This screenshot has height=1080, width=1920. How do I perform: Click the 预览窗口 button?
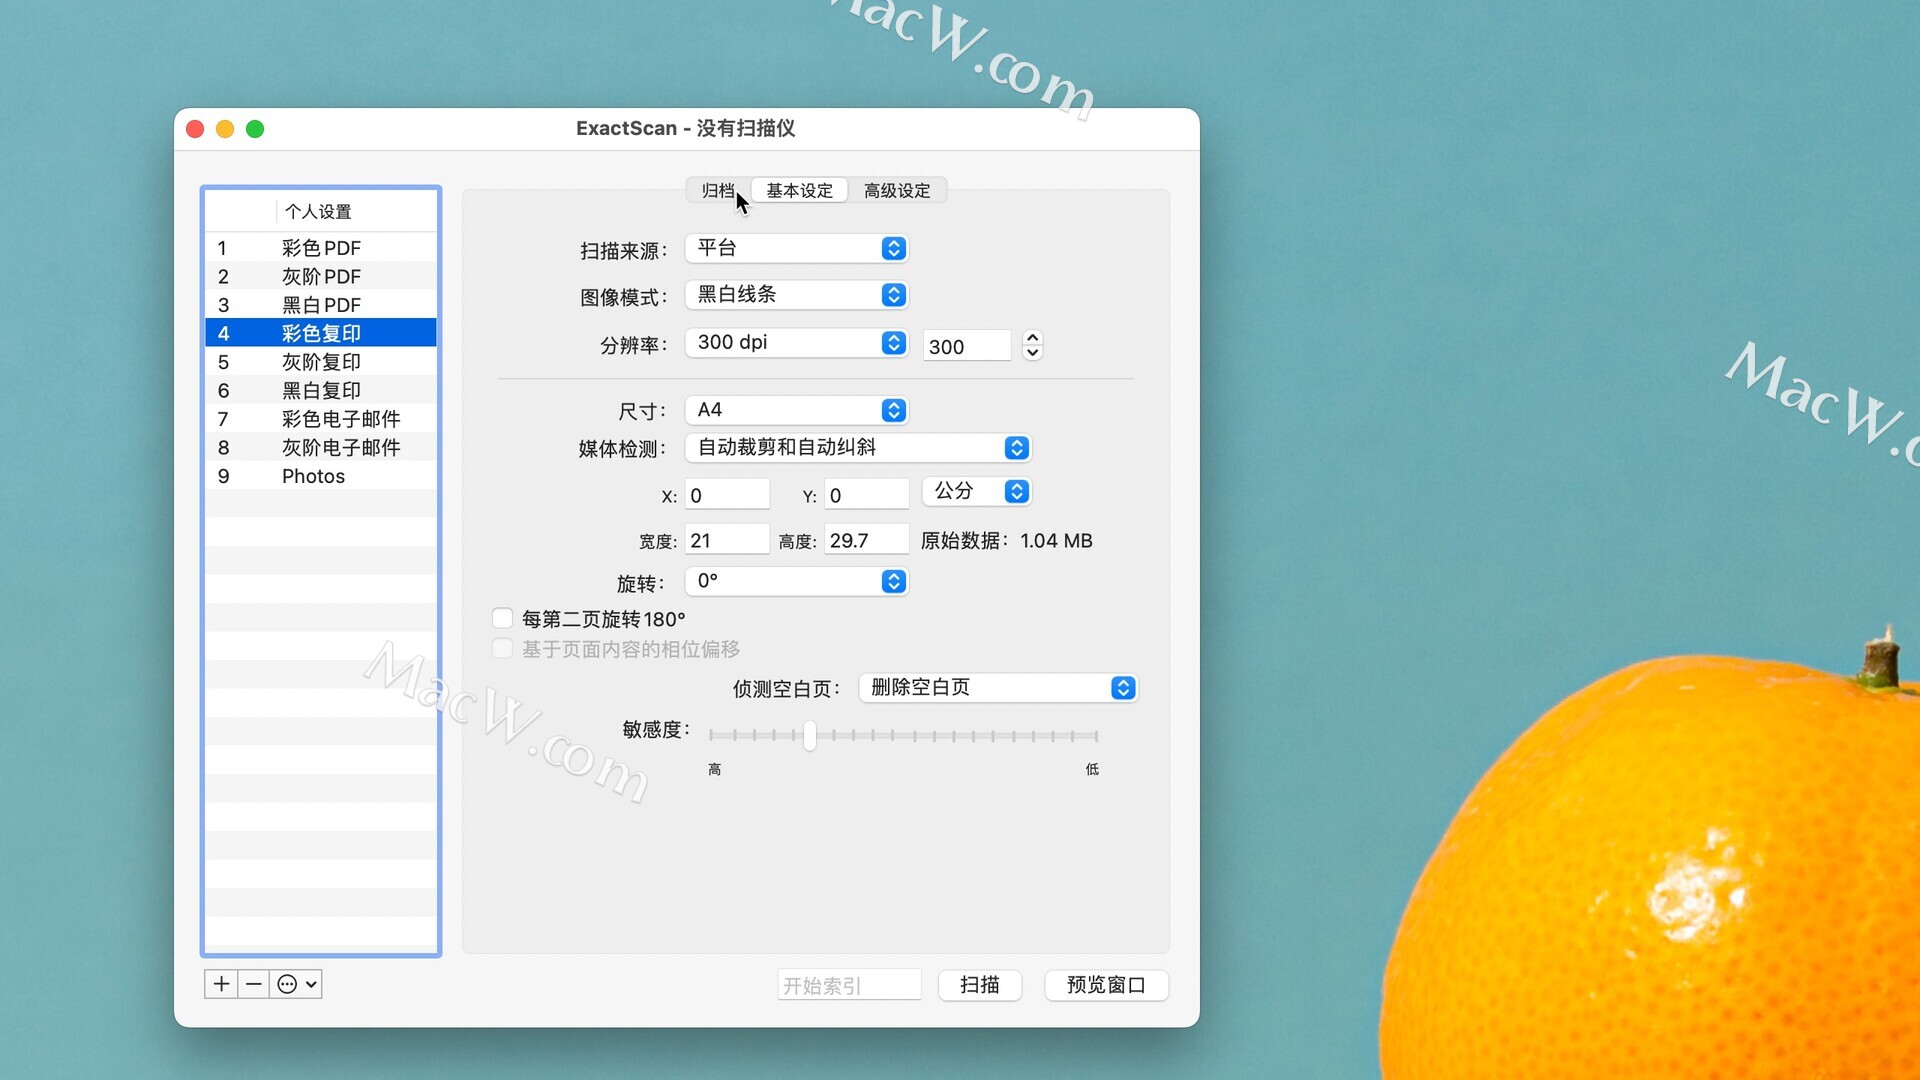coord(1106,985)
